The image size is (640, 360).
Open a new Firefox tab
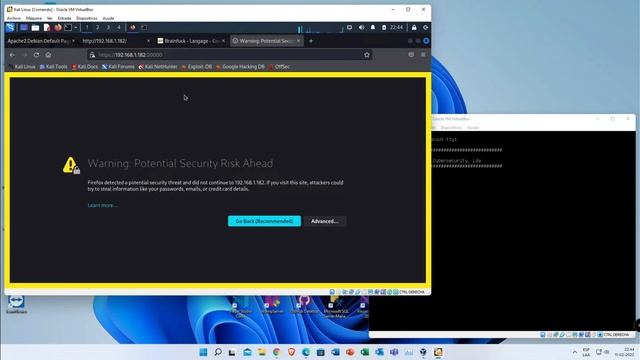(311, 41)
